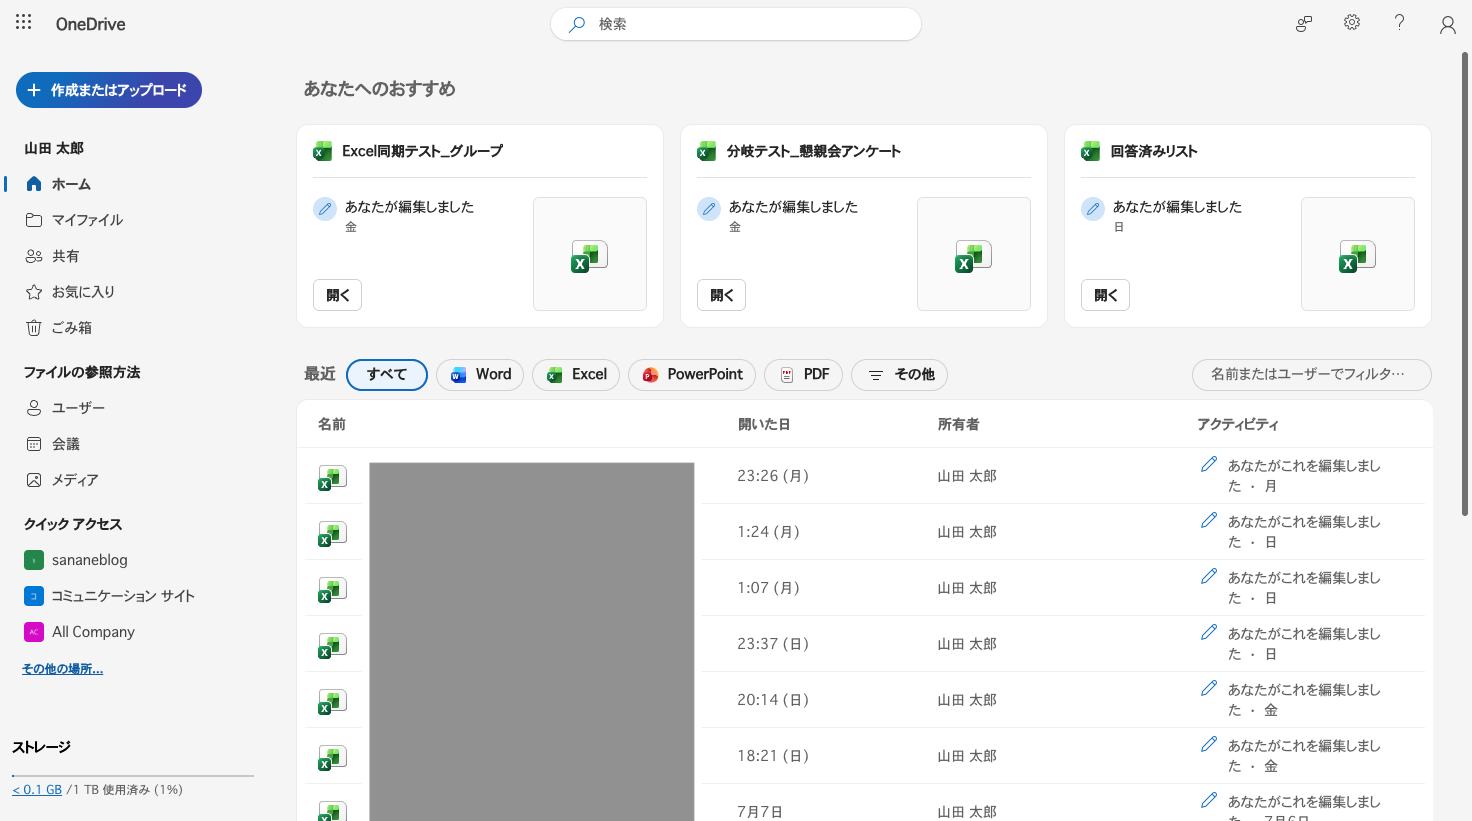1472x821 pixels.
Task: Click the Excel同期テスト_グループ card title
Action: coord(422,151)
